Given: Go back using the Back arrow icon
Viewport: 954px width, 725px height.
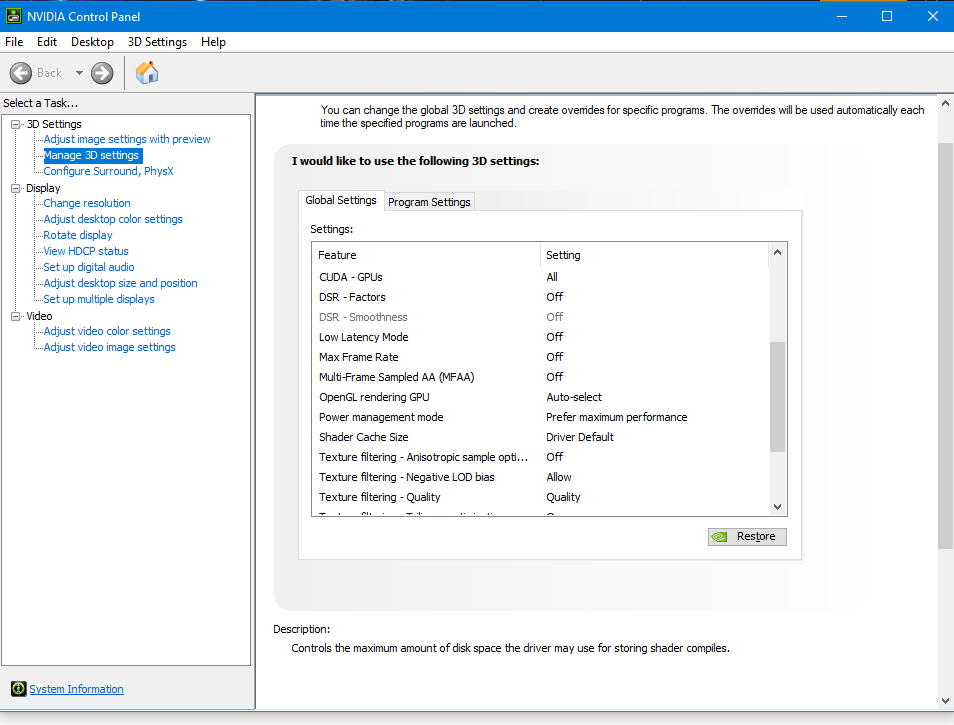Looking at the screenshot, I should coord(21,73).
